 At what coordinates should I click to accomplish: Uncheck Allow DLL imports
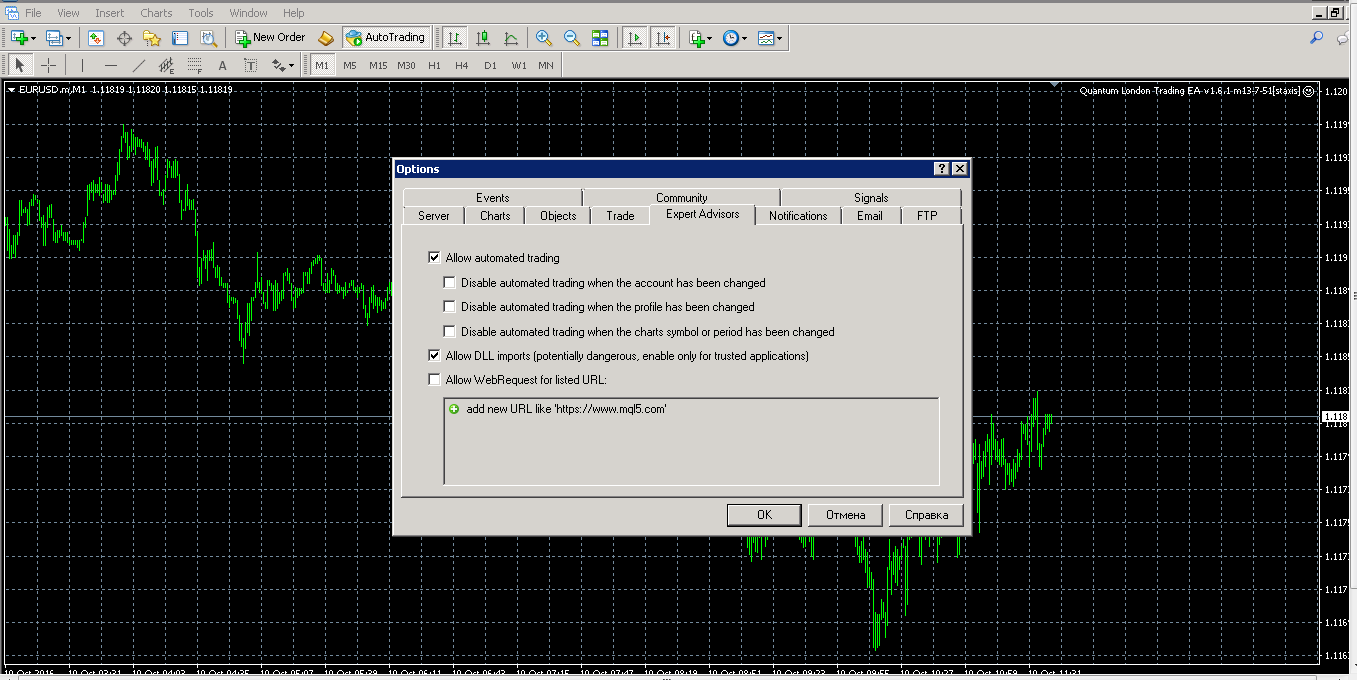pos(434,356)
